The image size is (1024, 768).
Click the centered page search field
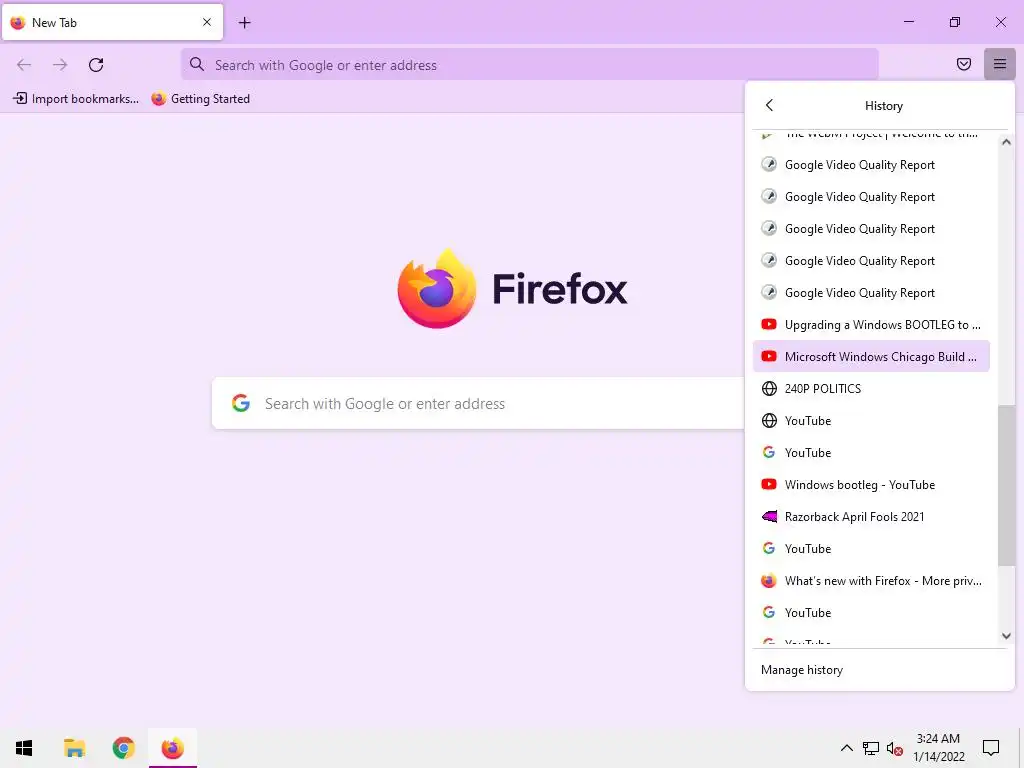pyautogui.click(x=478, y=403)
